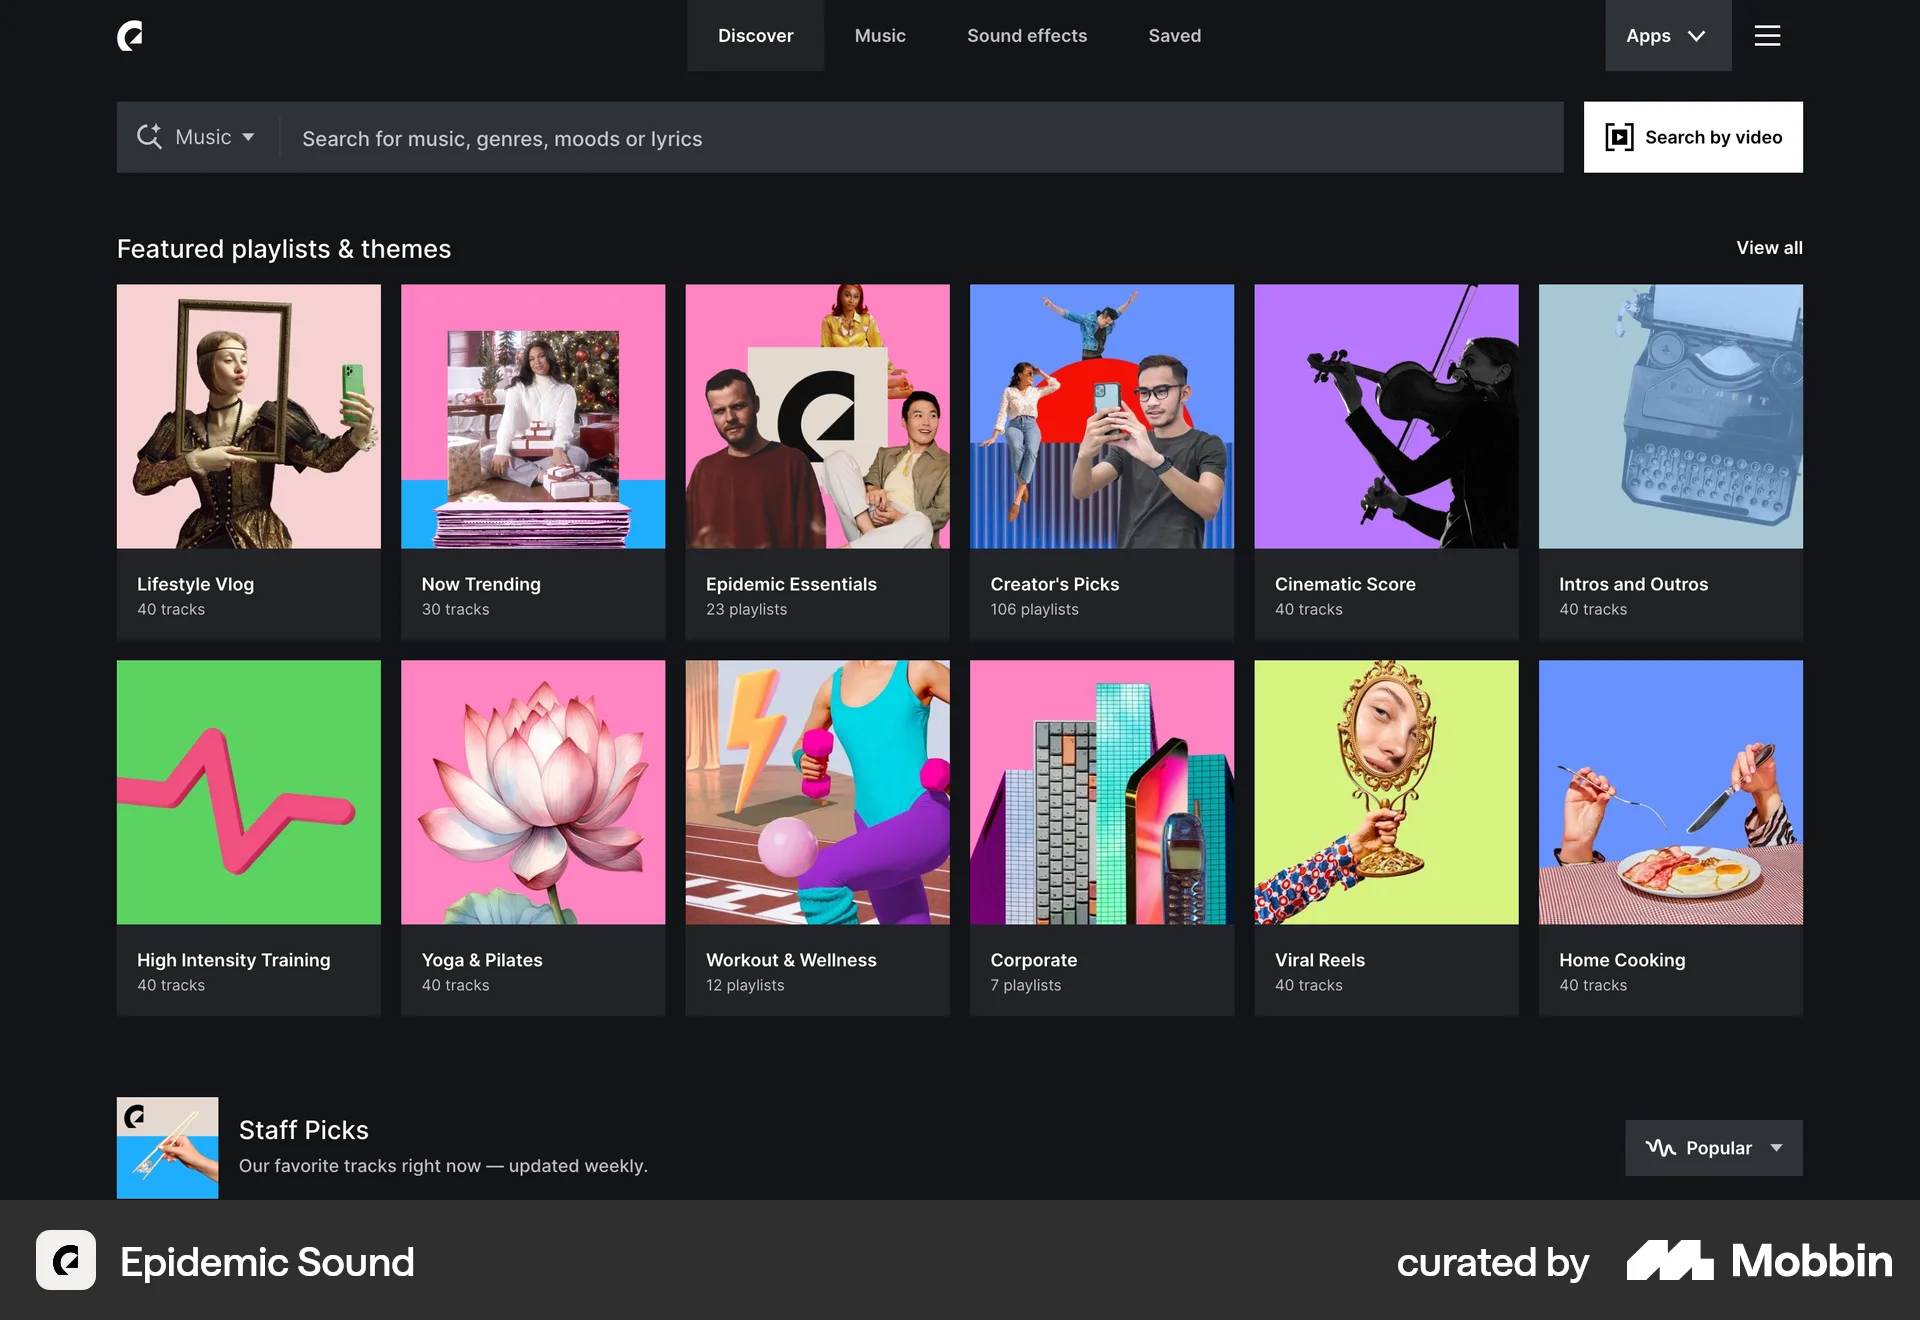Click the video play icon in Search by video
Image resolution: width=1920 pixels, height=1320 pixels.
1619,137
